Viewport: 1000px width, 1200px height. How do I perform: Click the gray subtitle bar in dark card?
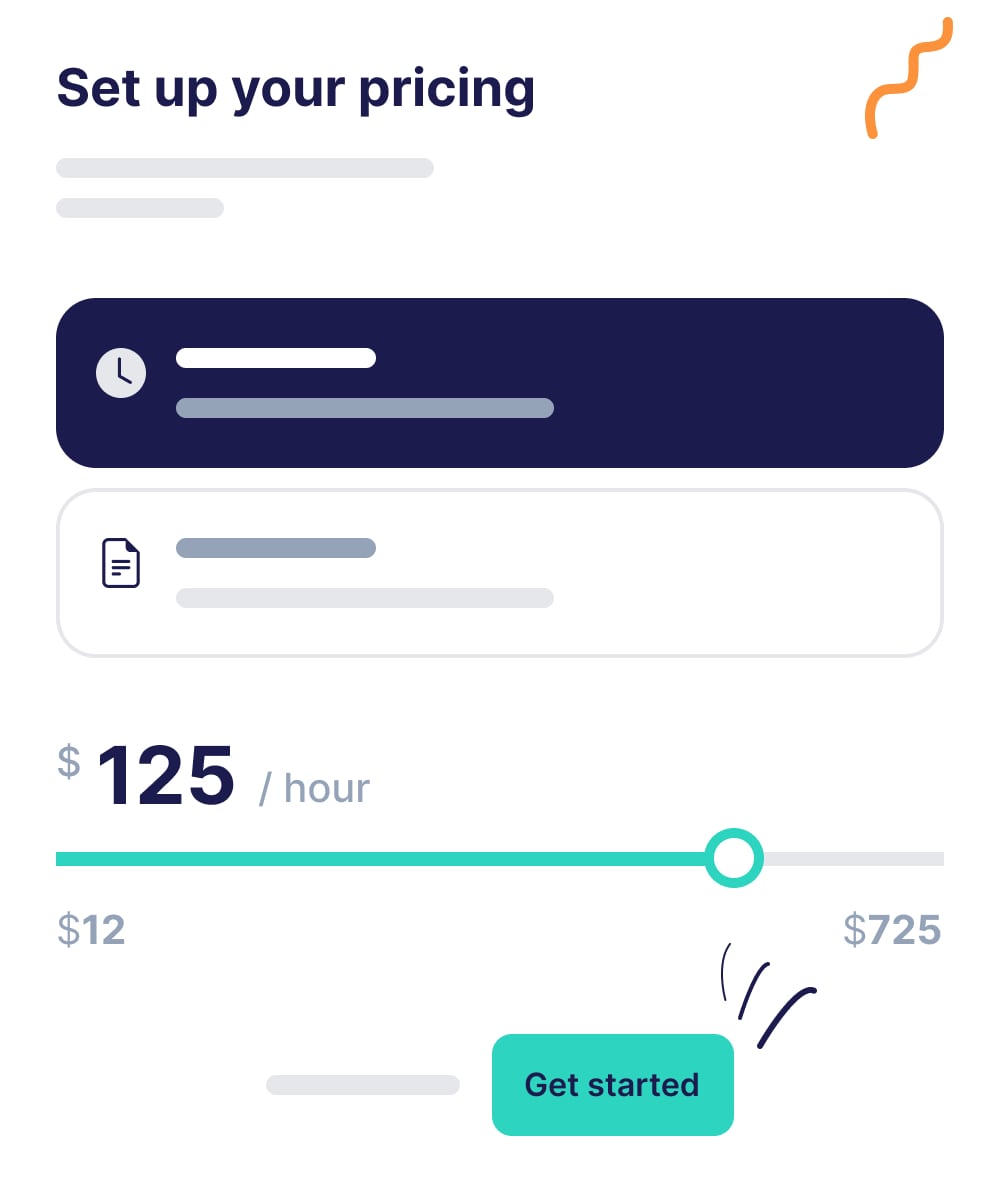365,408
